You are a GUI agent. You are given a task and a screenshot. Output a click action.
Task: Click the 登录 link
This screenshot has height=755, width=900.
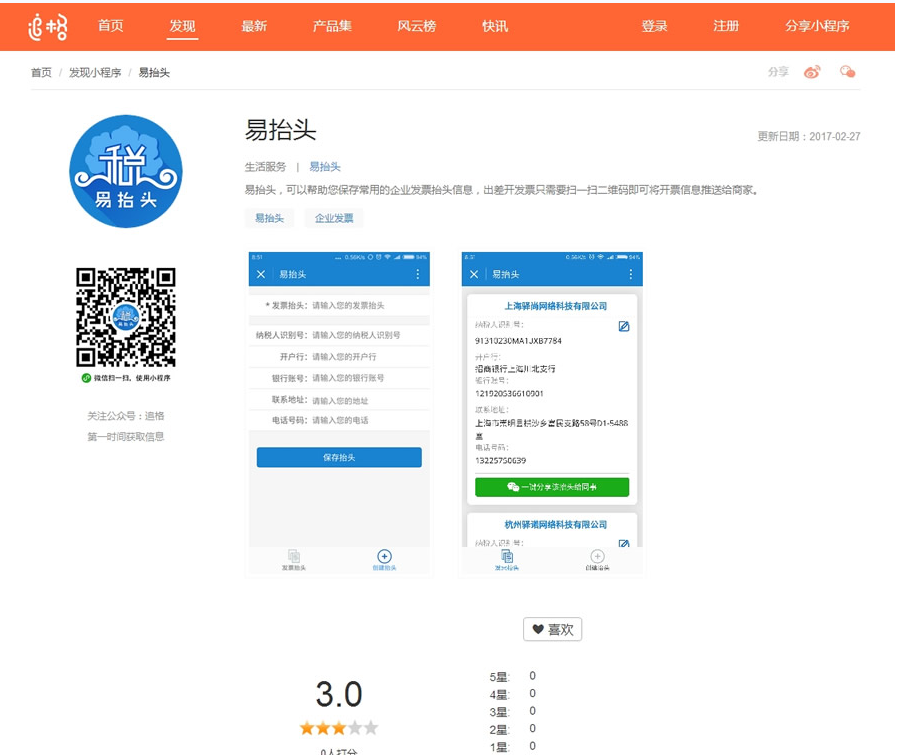(654, 26)
